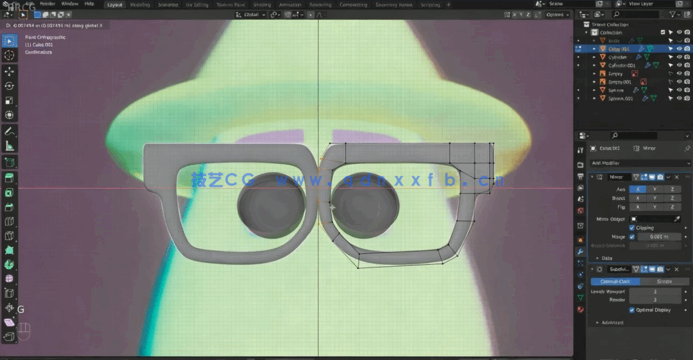
Task: Open the Mirror modifier extra options dropdown arrow
Action: [x=668, y=177]
